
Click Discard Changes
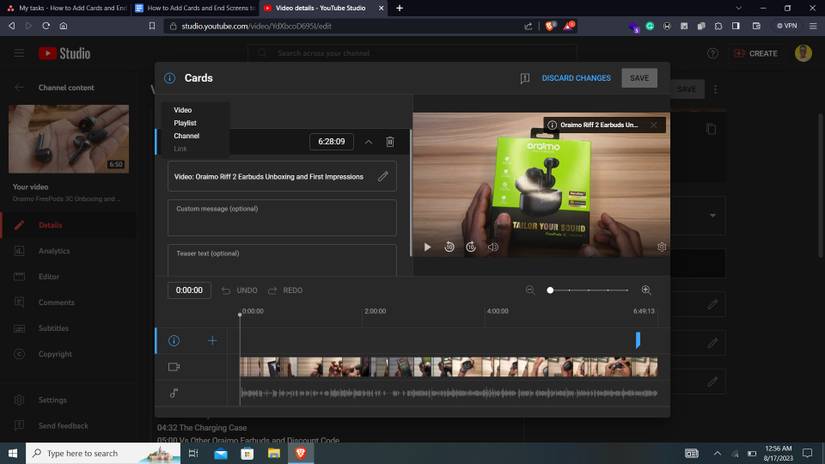(x=576, y=78)
